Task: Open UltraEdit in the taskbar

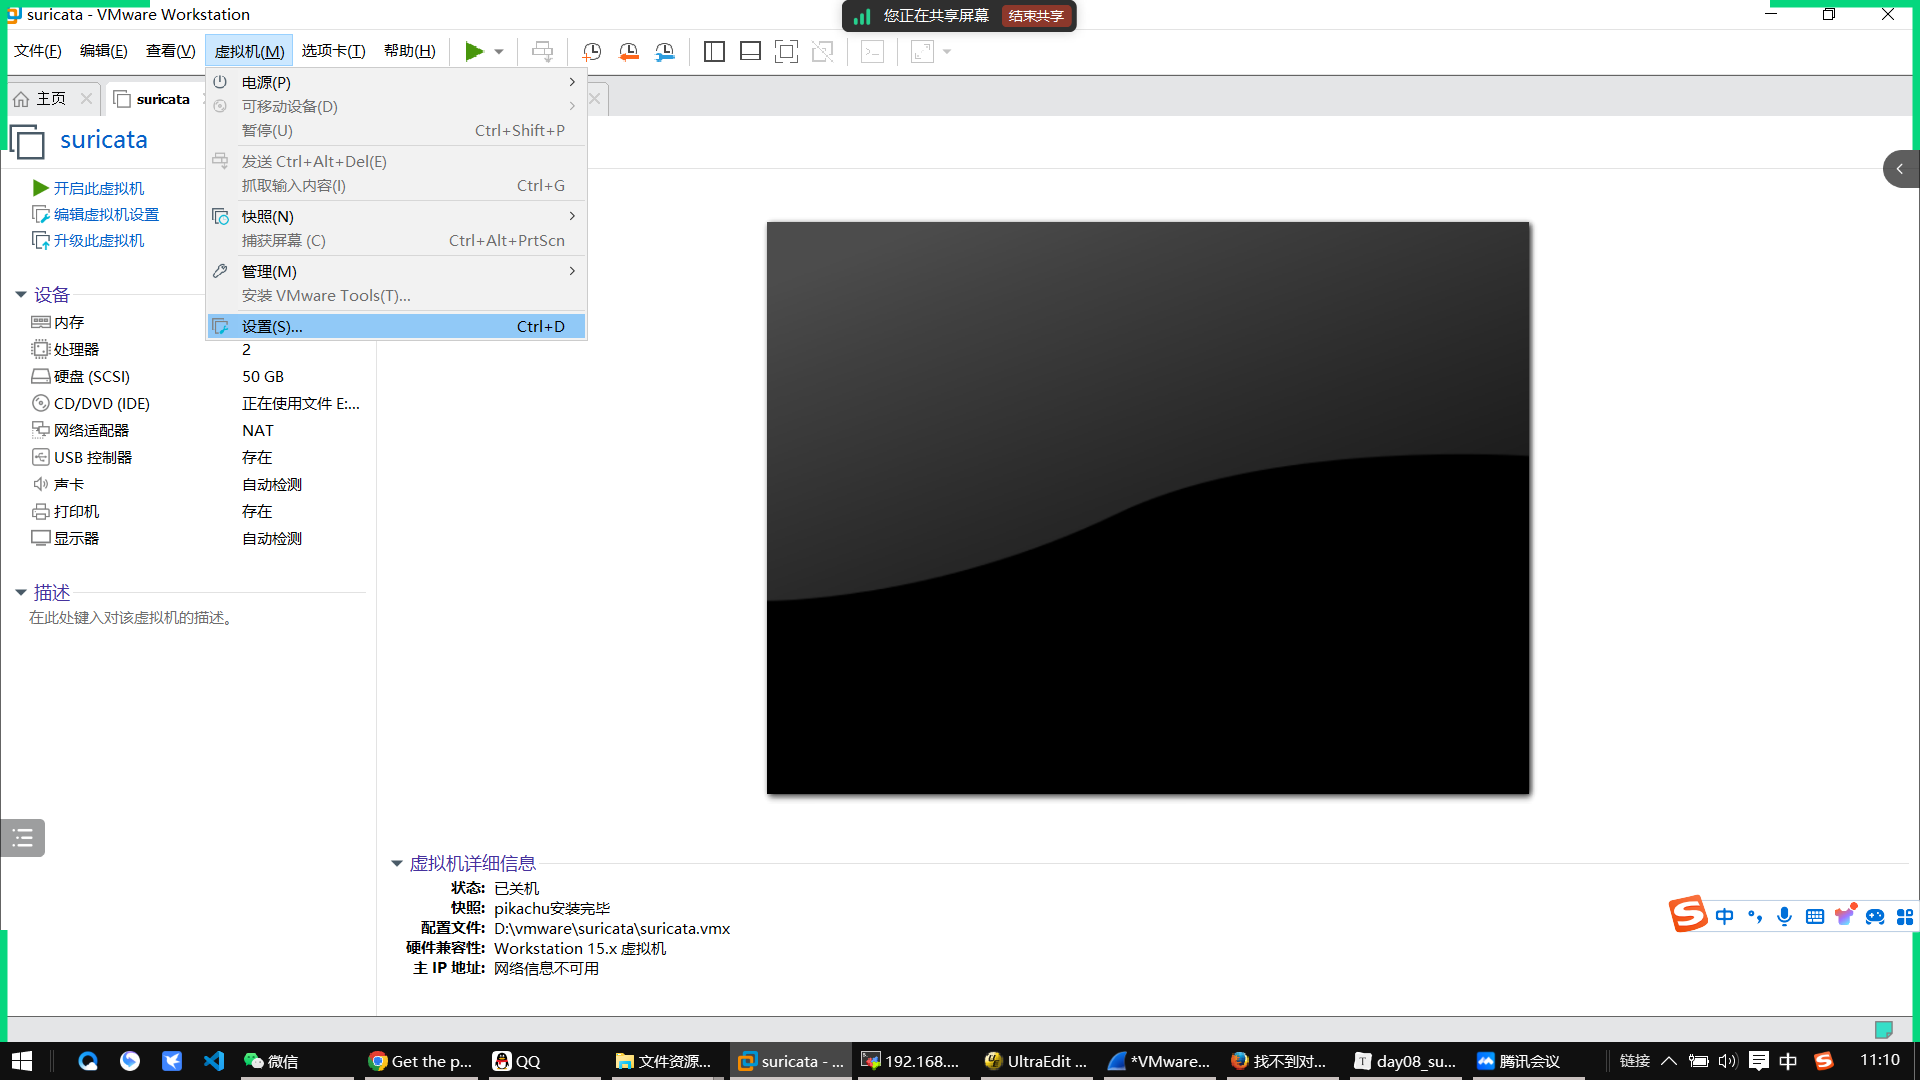Action: tap(1037, 1061)
